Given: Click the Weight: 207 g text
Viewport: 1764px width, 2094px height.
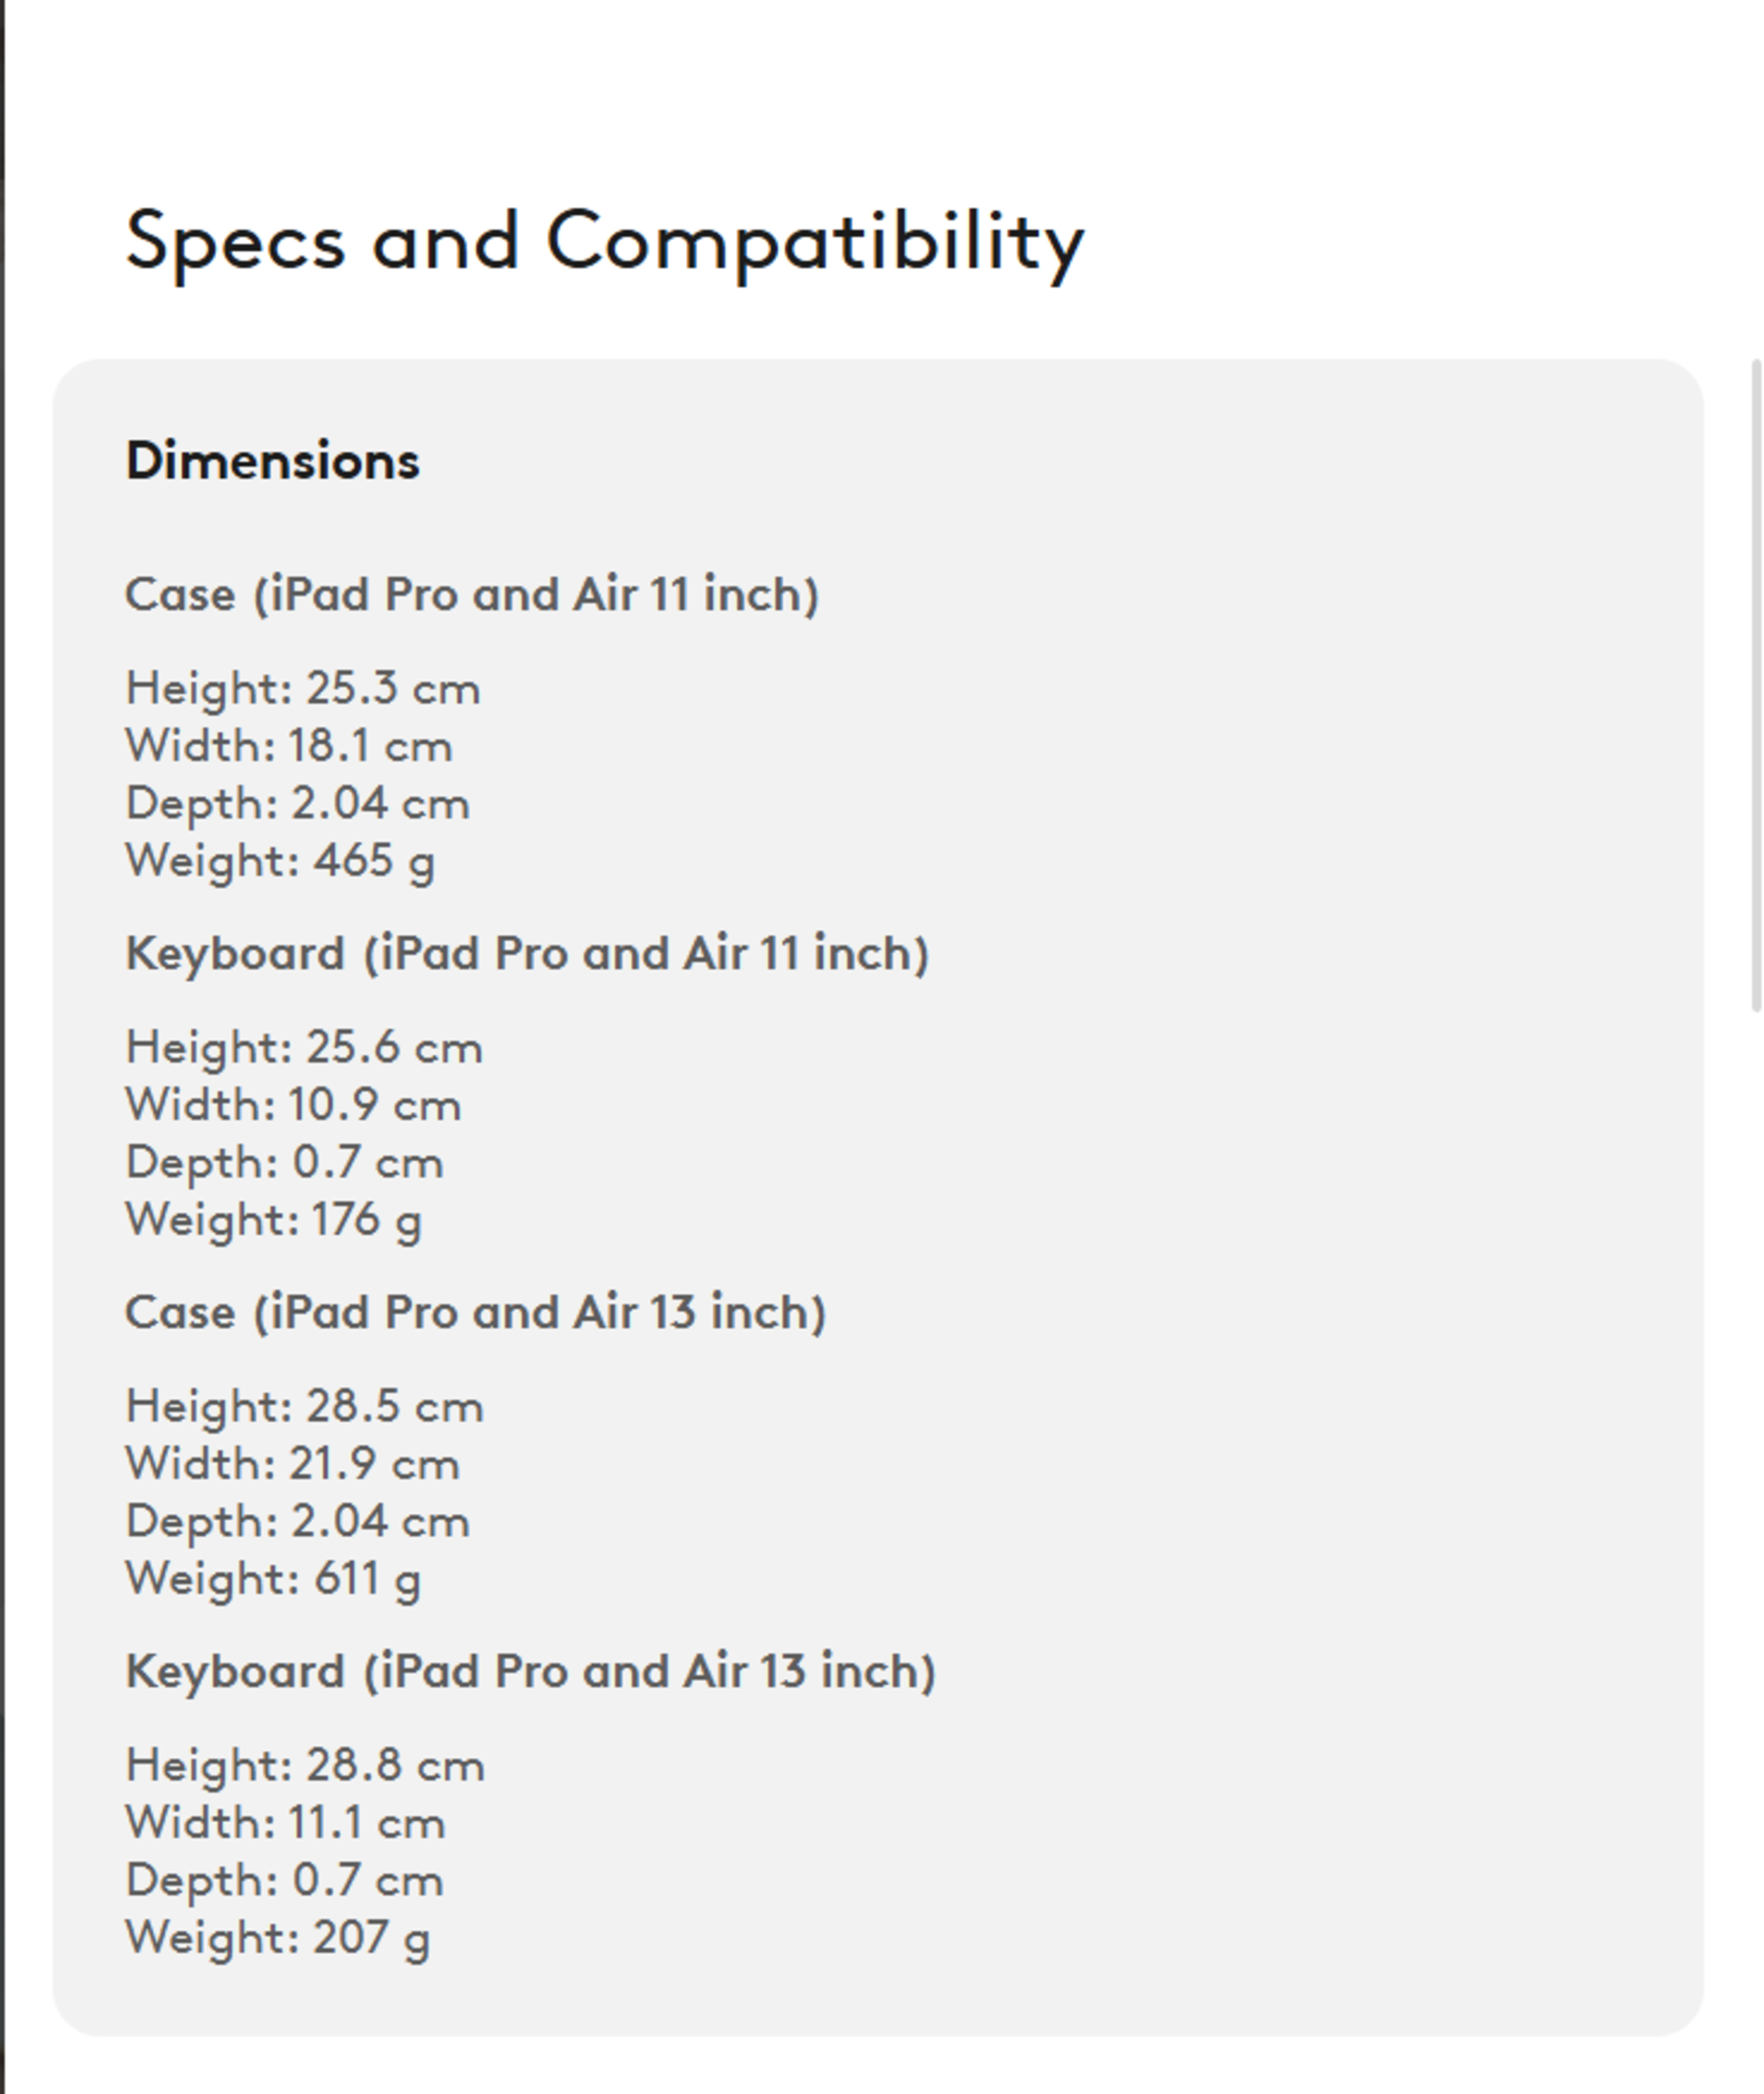Looking at the screenshot, I should pos(277,1938).
